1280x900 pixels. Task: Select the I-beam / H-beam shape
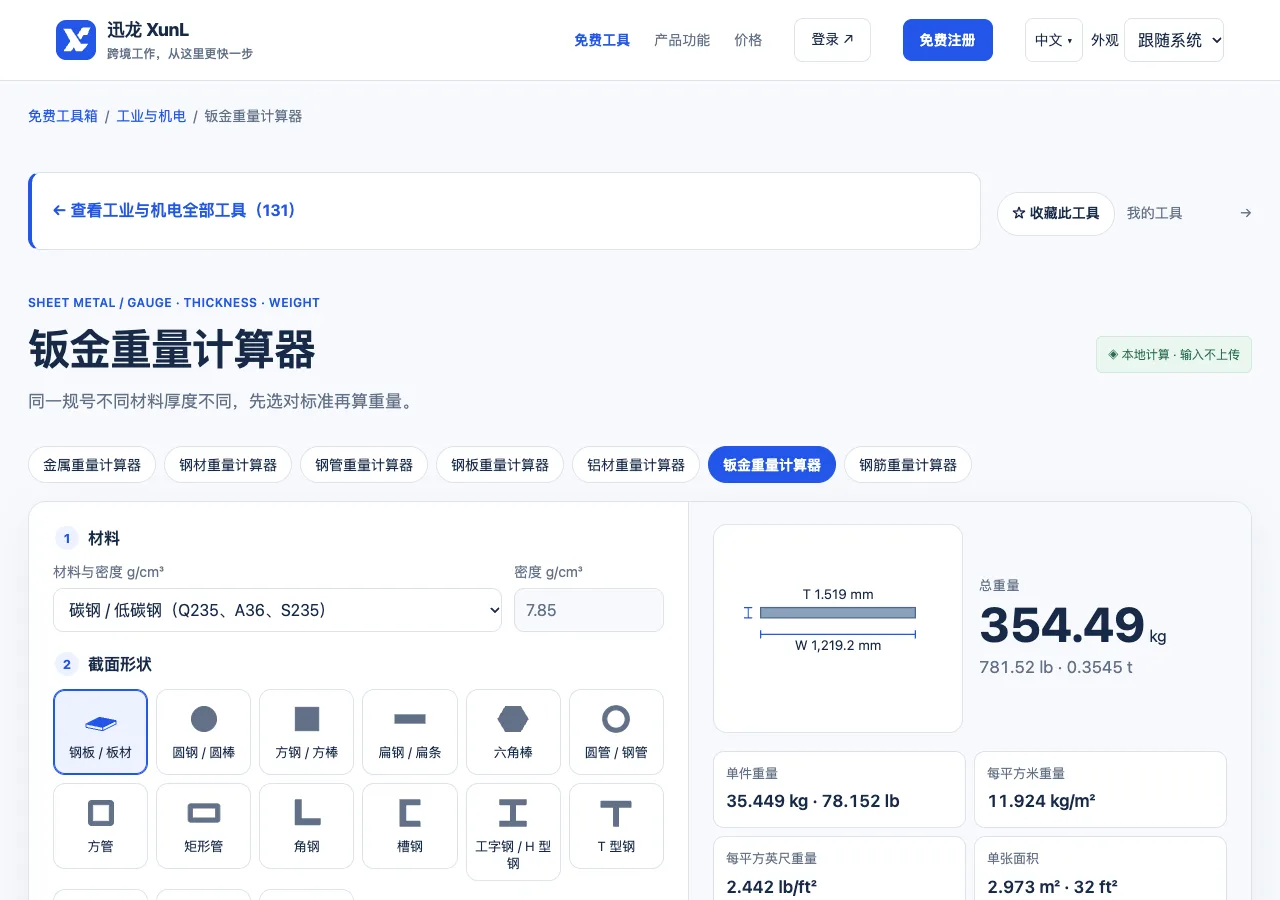[513, 832]
